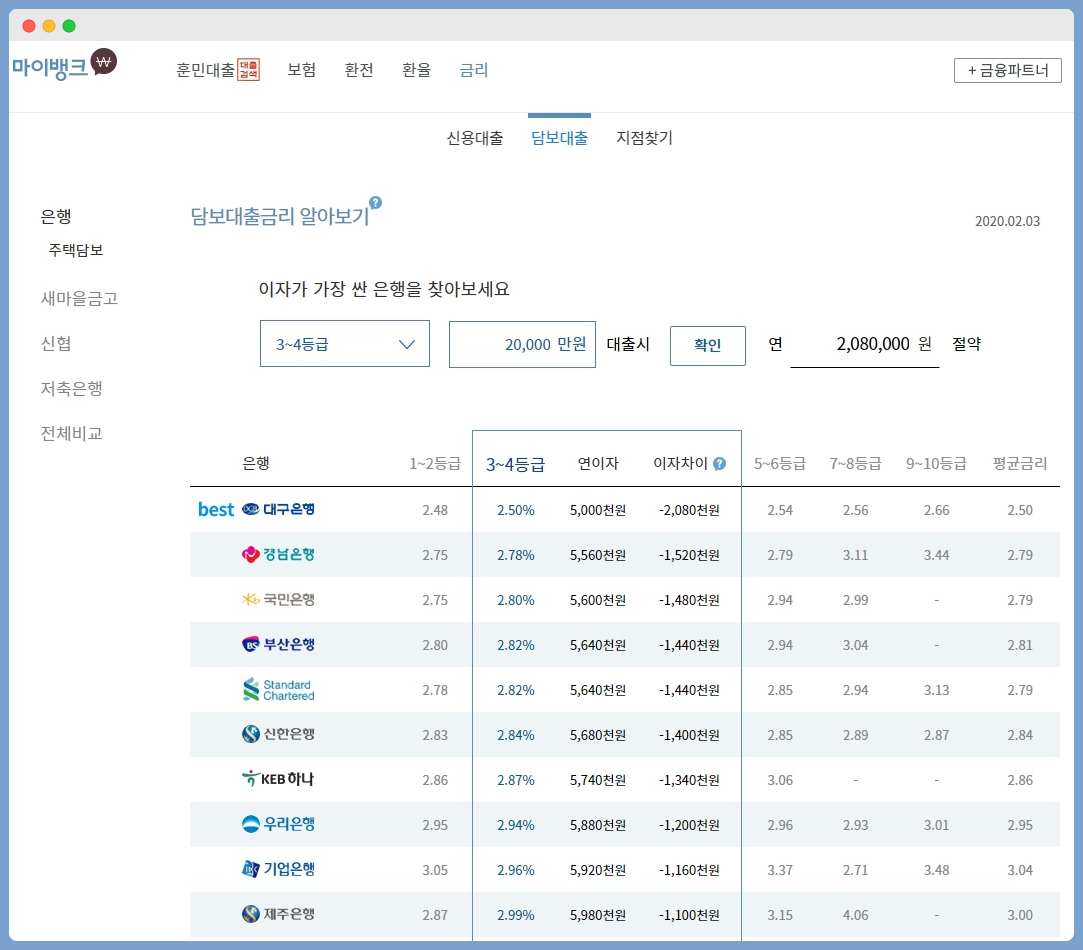The height and width of the screenshot is (950, 1083).
Task: Open 훈민대출 in the top menu
Action: click(205, 70)
